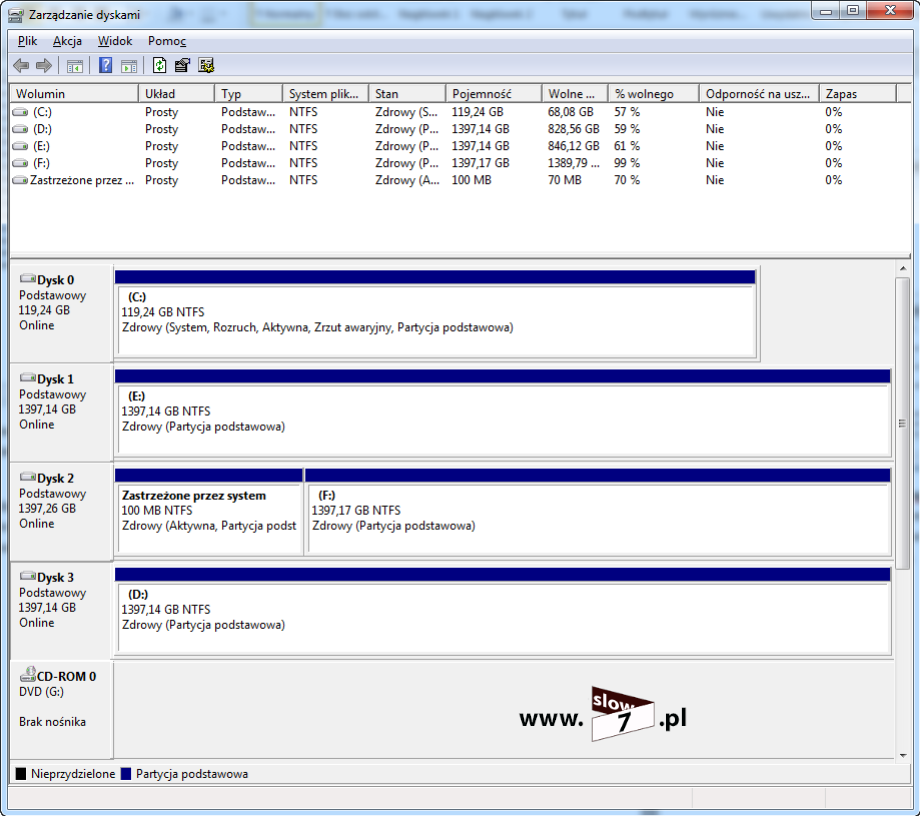This screenshot has width=920, height=816.
Task: Maximize the Zarządzanie dyskami window
Action: click(853, 11)
